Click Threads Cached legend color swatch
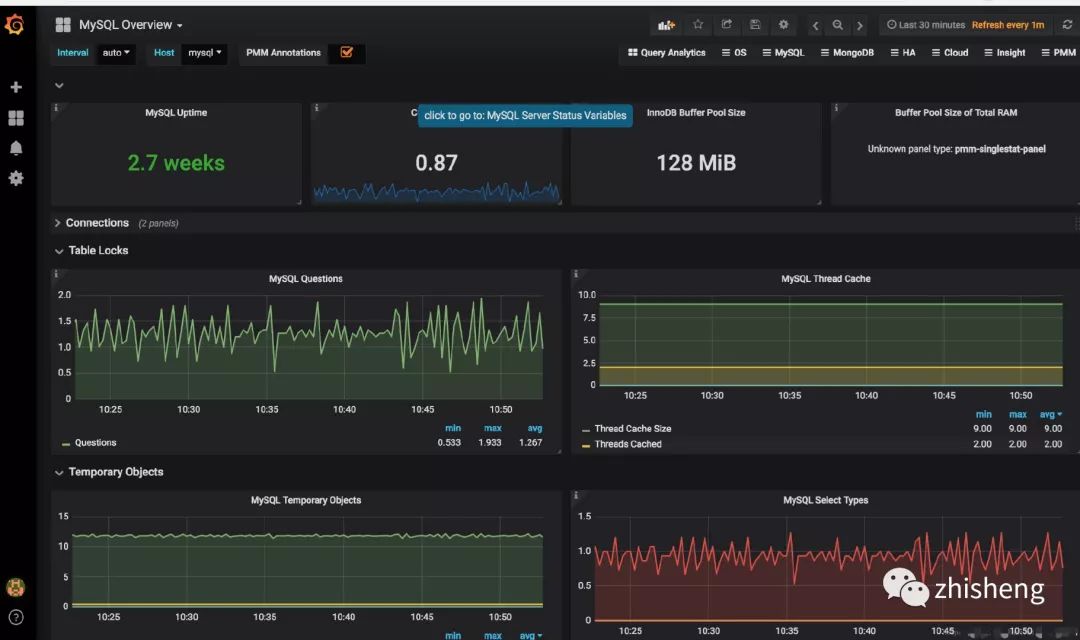The image size is (1080, 640). click(x=586, y=446)
